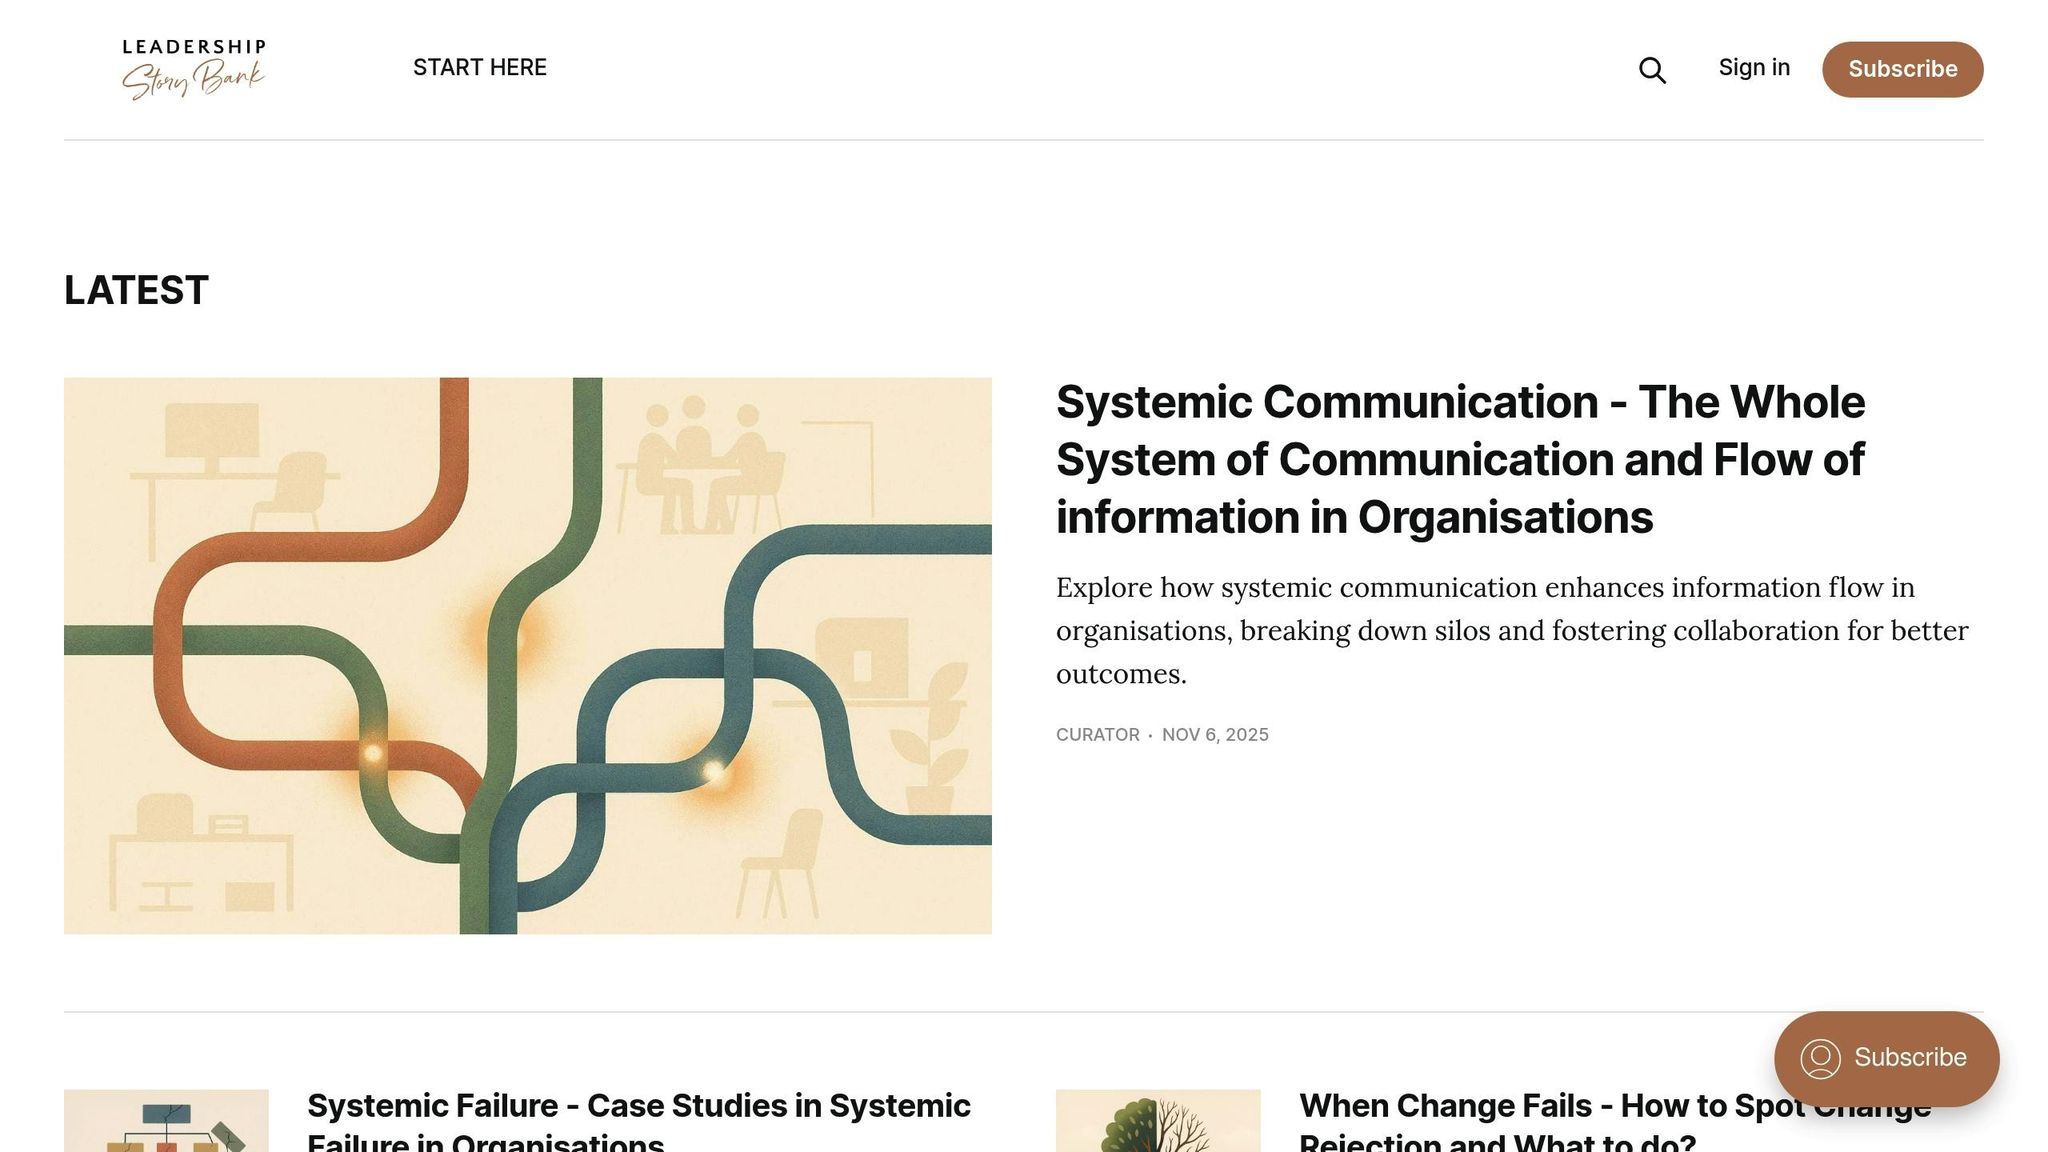Click the Sign in link
The height and width of the screenshot is (1152, 2048).
1754,67
